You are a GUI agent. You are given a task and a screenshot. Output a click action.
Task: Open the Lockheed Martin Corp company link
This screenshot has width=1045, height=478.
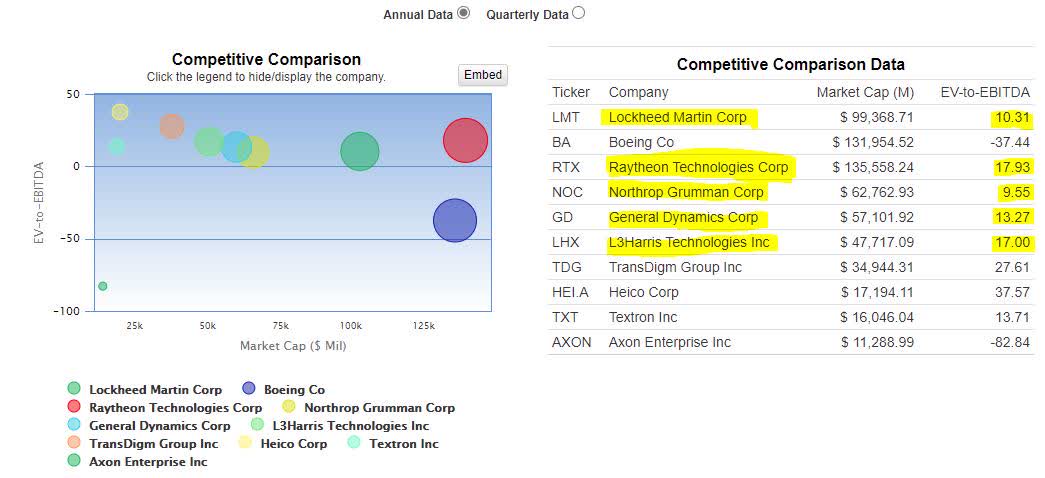click(677, 117)
